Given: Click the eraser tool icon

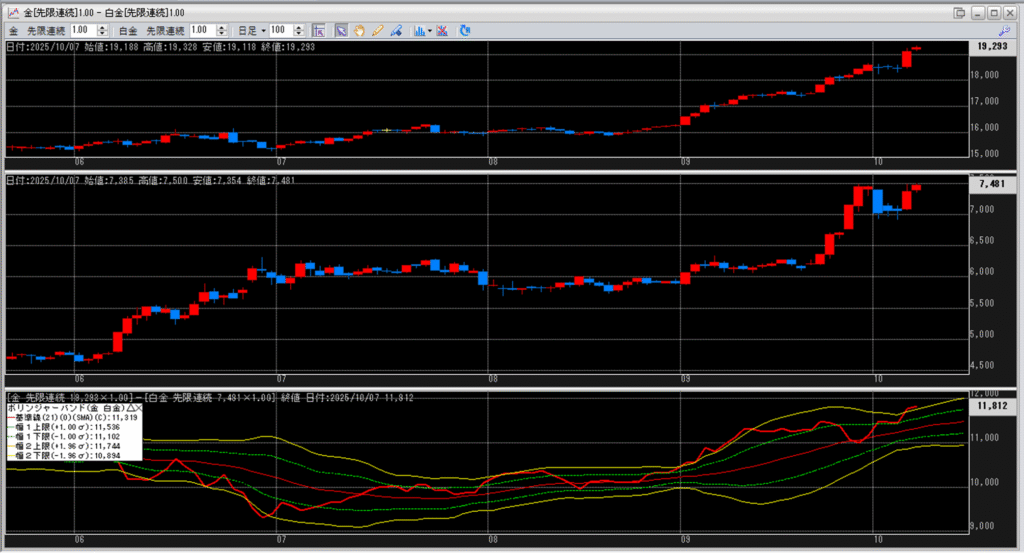Looking at the screenshot, I should tap(397, 31).
